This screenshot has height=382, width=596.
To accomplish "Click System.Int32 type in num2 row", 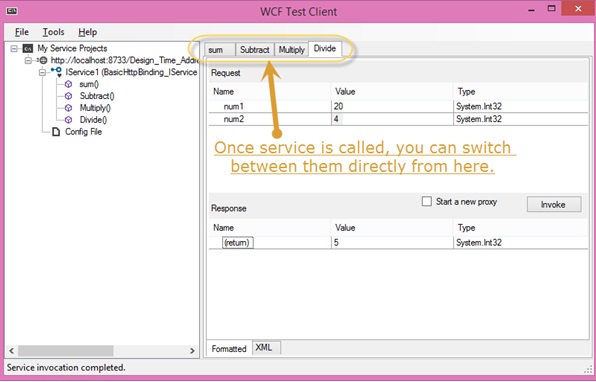I will tap(479, 119).
